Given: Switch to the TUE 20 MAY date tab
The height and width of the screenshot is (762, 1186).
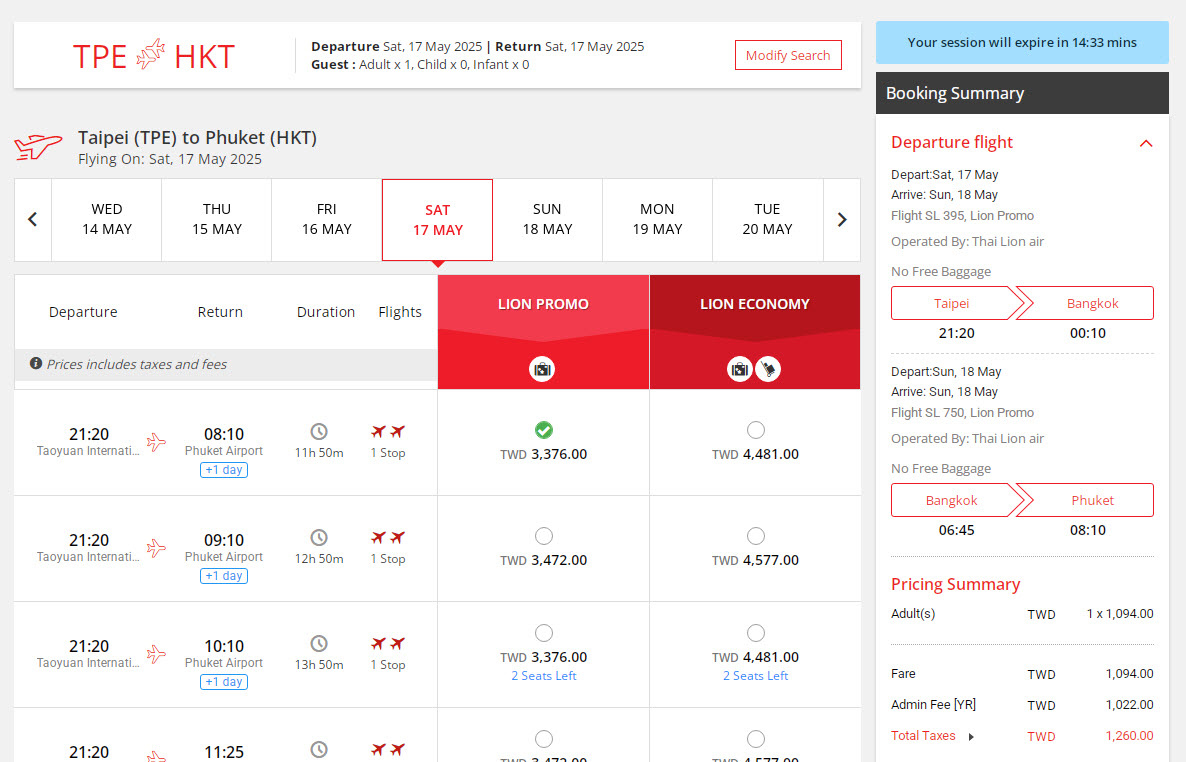Looking at the screenshot, I should coord(768,219).
